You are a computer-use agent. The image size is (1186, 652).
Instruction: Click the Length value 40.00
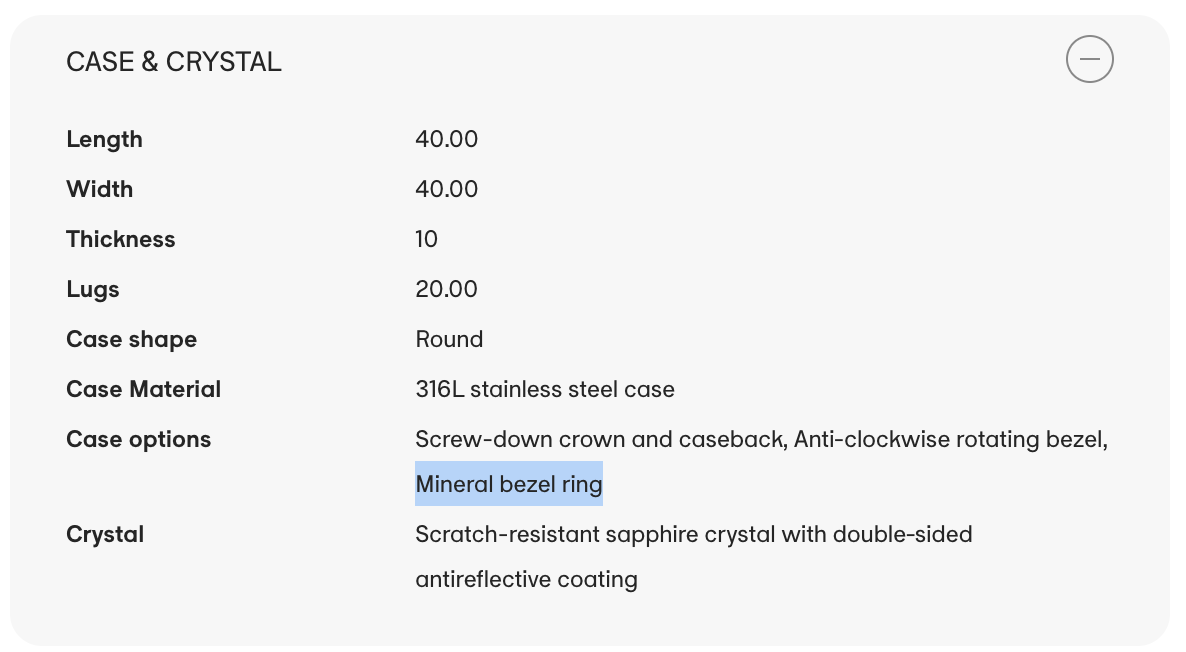pyautogui.click(x=446, y=139)
